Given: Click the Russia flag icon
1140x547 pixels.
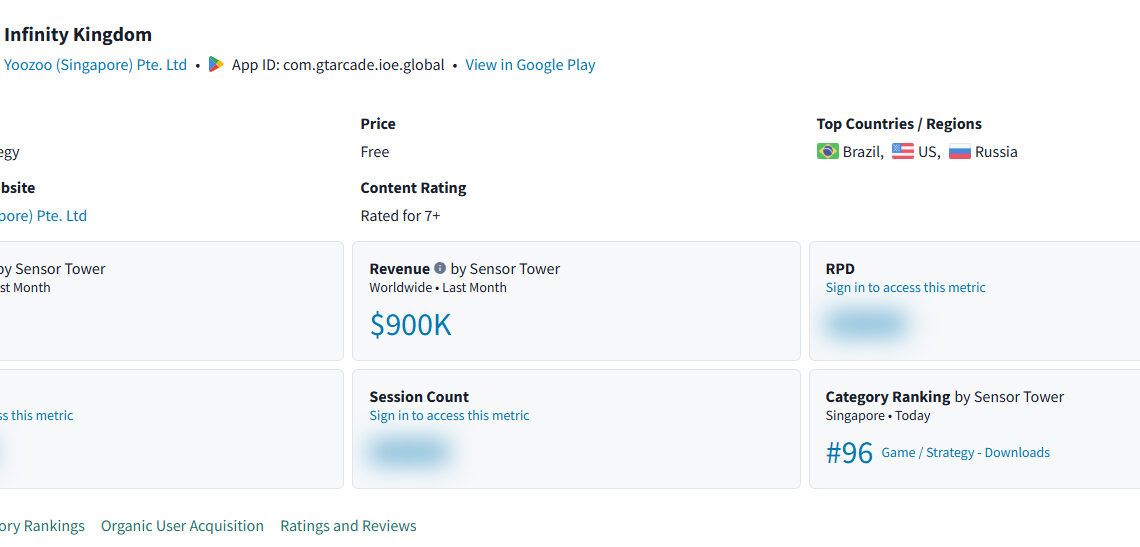Looking at the screenshot, I should (959, 152).
